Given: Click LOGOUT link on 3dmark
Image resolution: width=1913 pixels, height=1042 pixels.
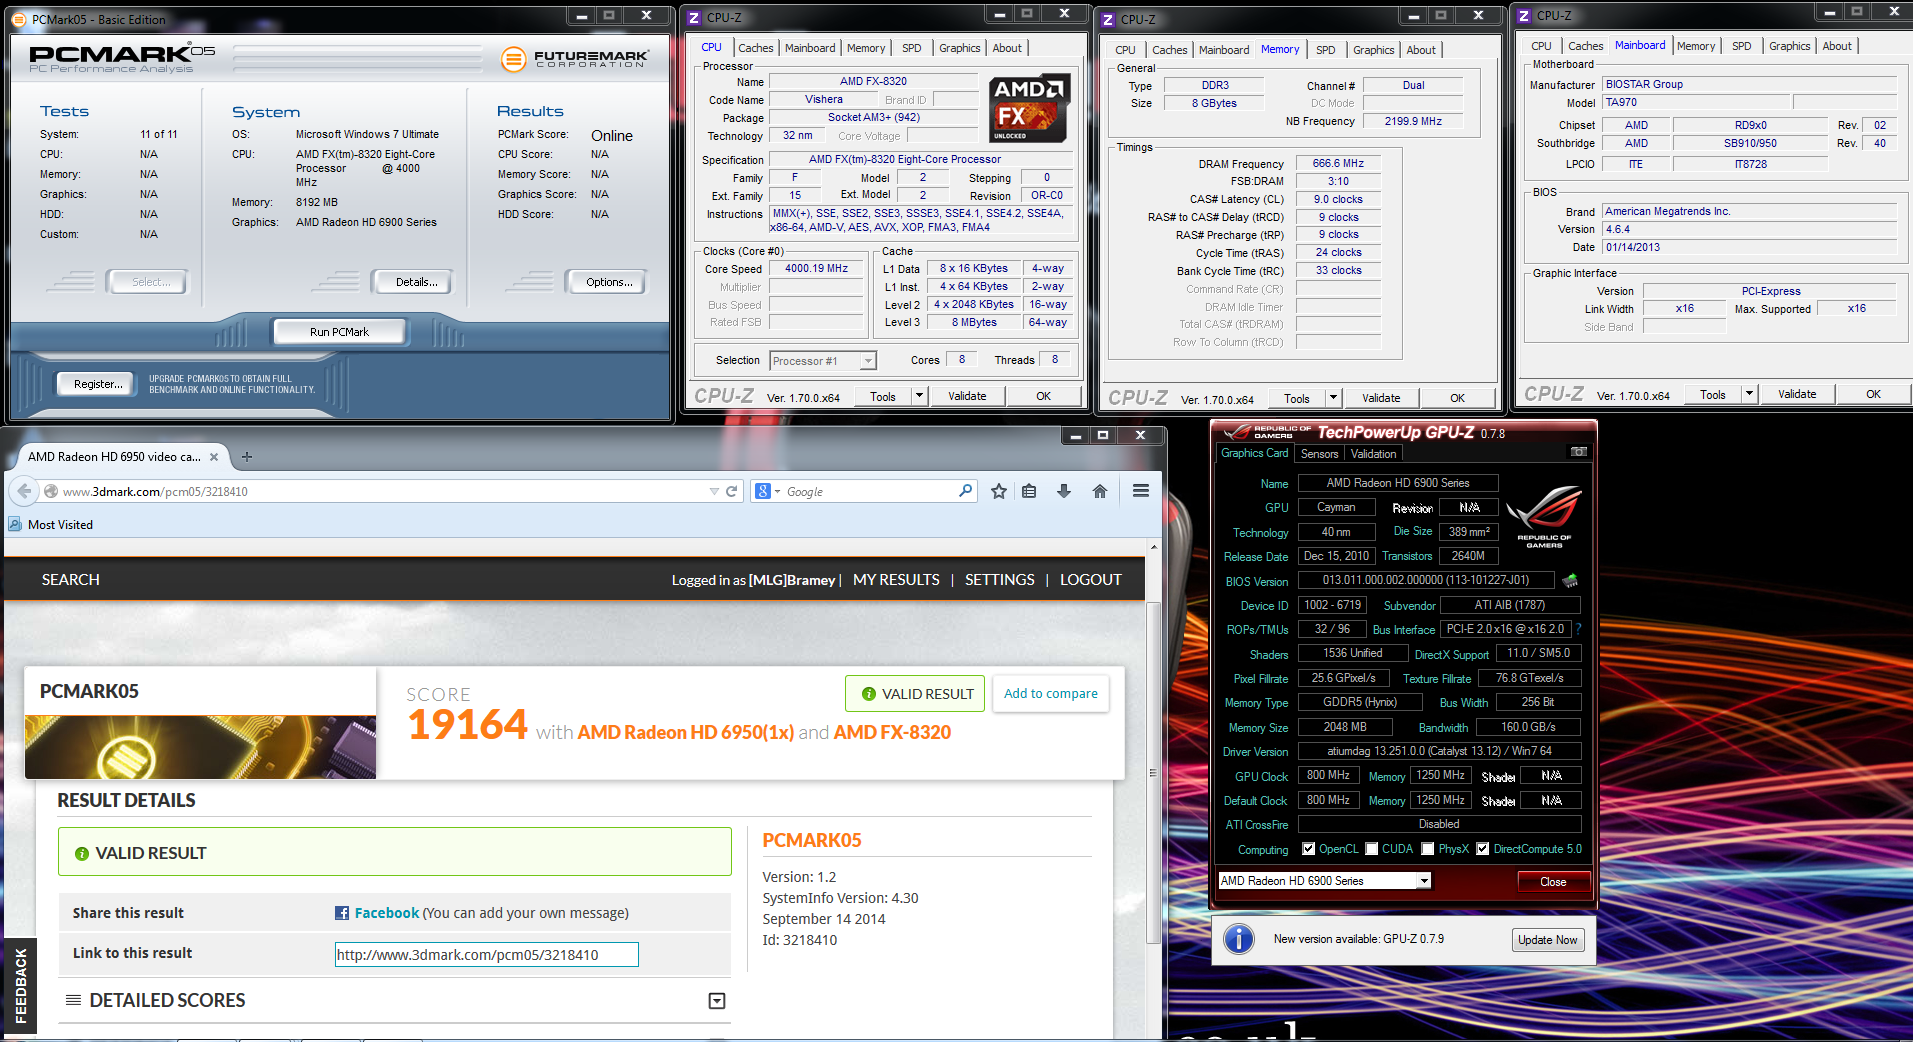Looking at the screenshot, I should click(x=1090, y=580).
